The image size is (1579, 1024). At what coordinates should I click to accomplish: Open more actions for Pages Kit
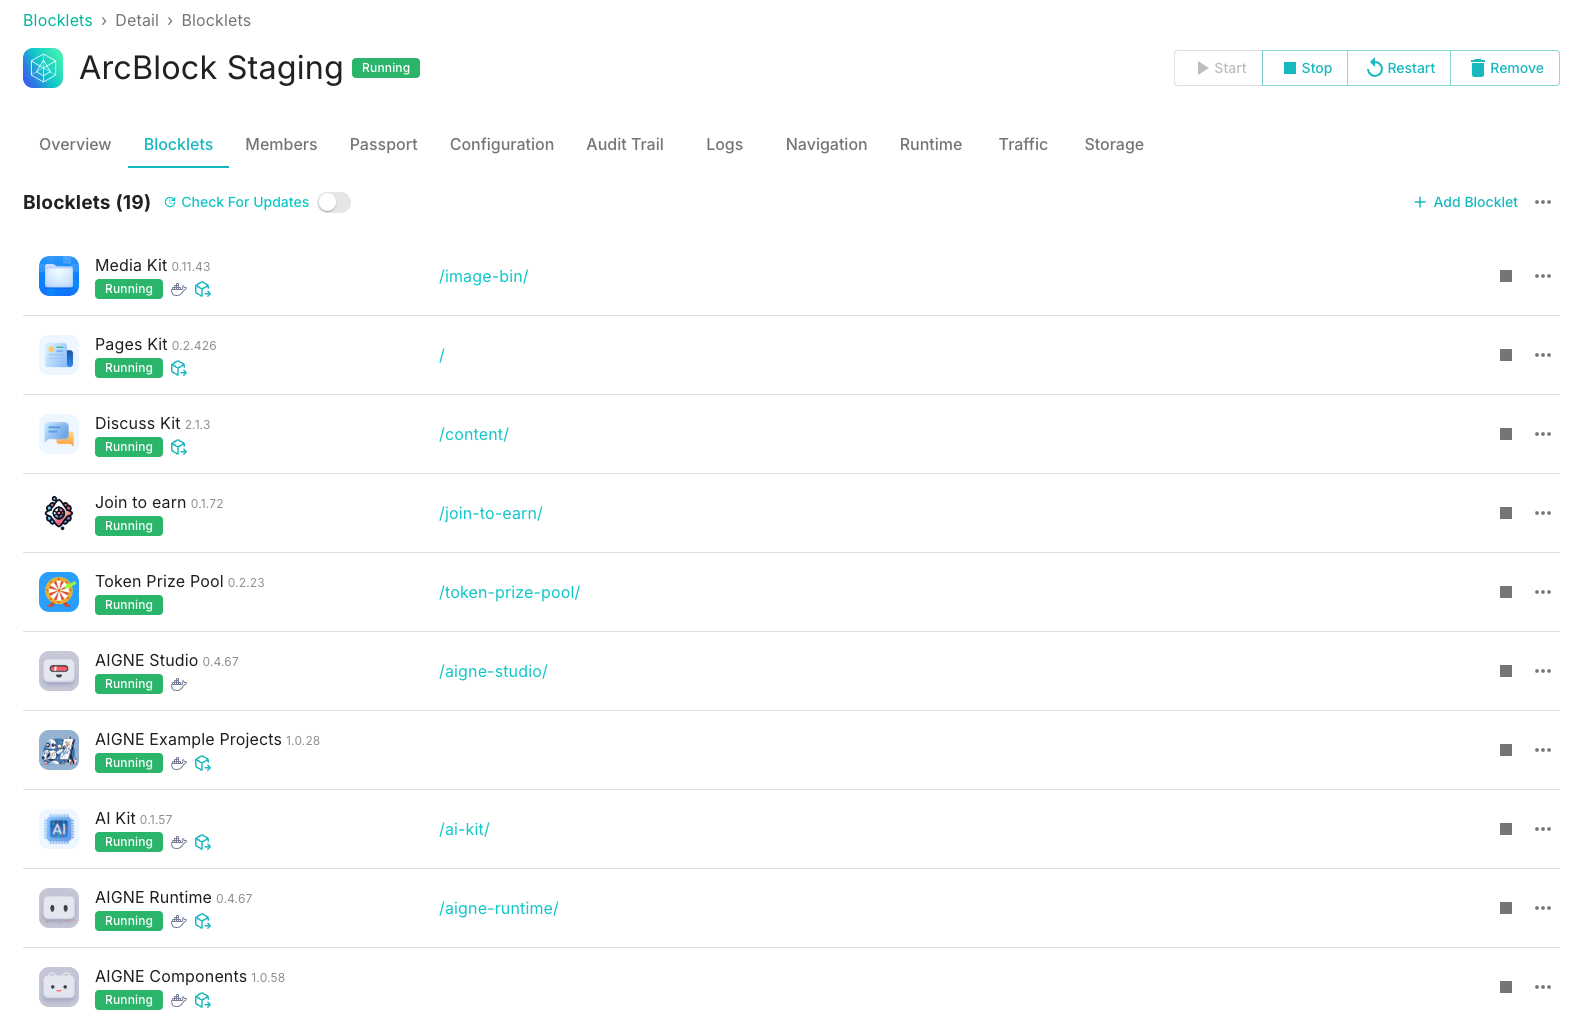(x=1543, y=355)
